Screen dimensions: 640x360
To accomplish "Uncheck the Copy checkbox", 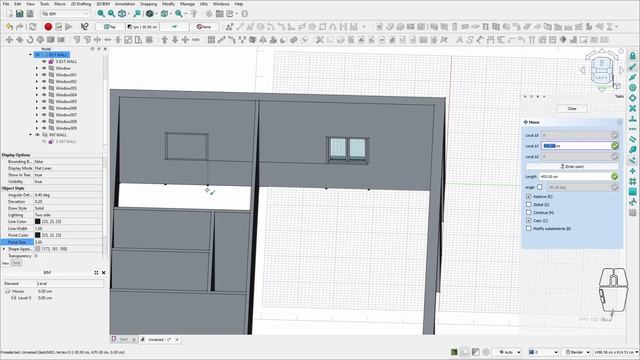I will (x=529, y=220).
